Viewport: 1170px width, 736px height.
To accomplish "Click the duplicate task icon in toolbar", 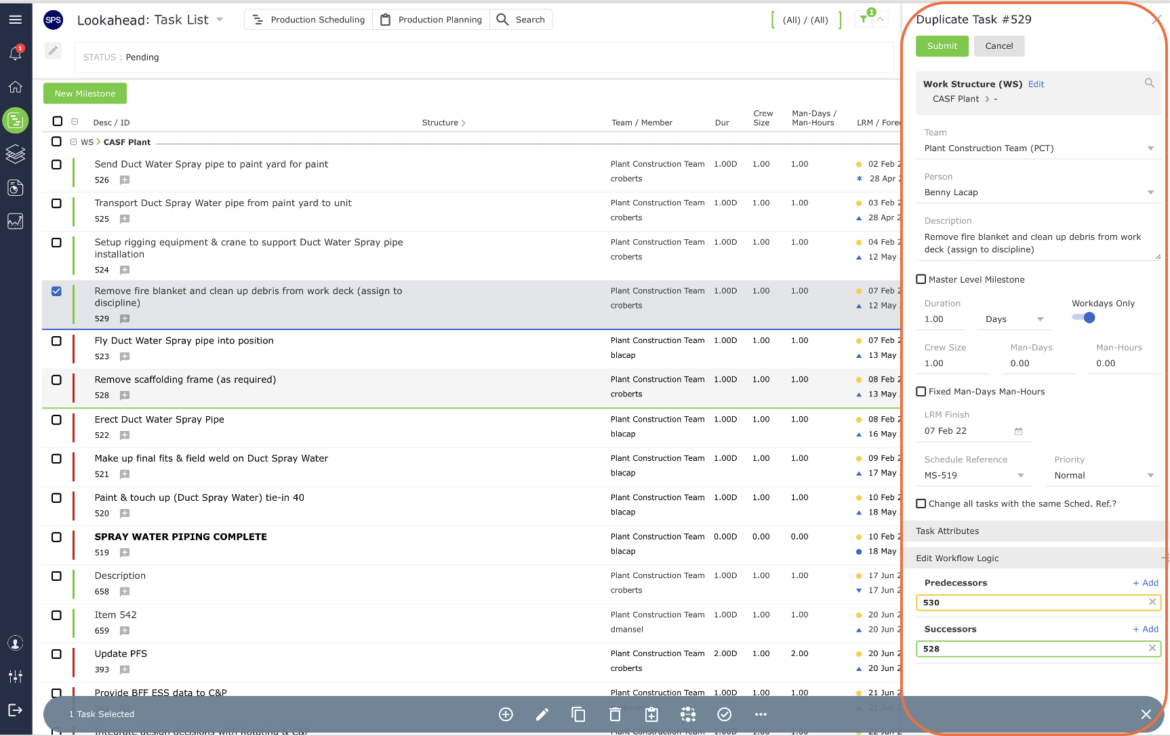I will coord(578,714).
